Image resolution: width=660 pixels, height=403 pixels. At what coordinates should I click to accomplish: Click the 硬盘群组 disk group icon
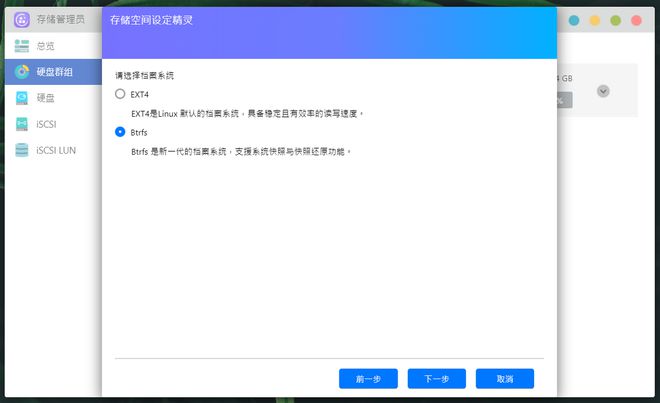pyautogui.click(x=21, y=72)
